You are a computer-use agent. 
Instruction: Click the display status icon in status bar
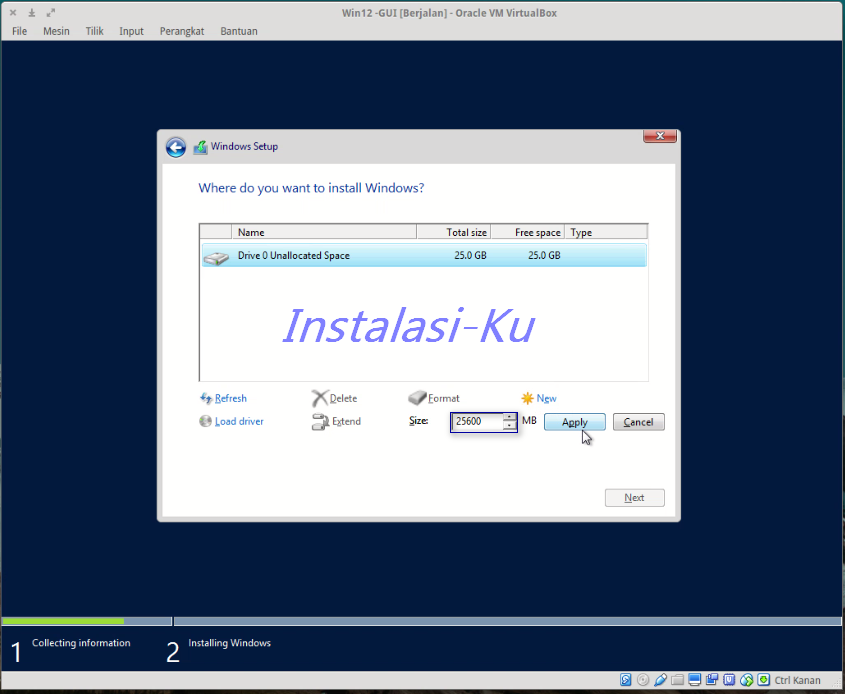tap(694, 680)
